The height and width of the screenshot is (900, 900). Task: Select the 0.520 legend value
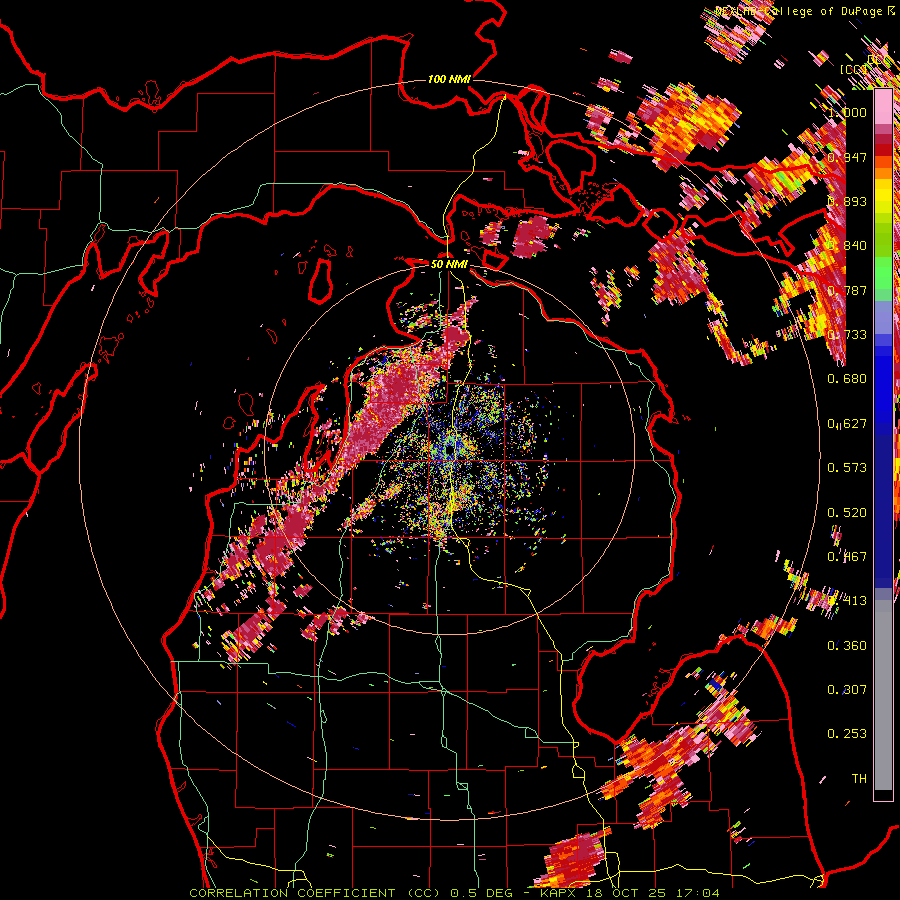pos(847,513)
